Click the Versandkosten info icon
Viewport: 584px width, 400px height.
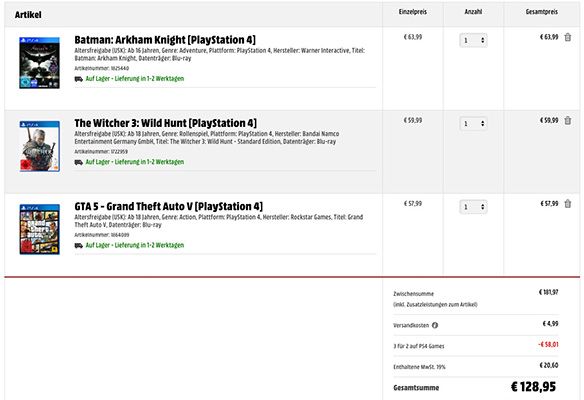[x=435, y=325]
